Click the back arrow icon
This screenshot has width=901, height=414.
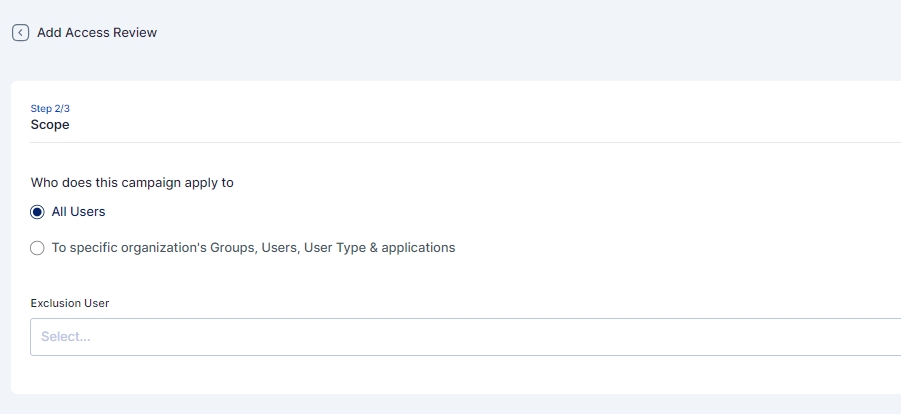pyautogui.click(x=20, y=33)
